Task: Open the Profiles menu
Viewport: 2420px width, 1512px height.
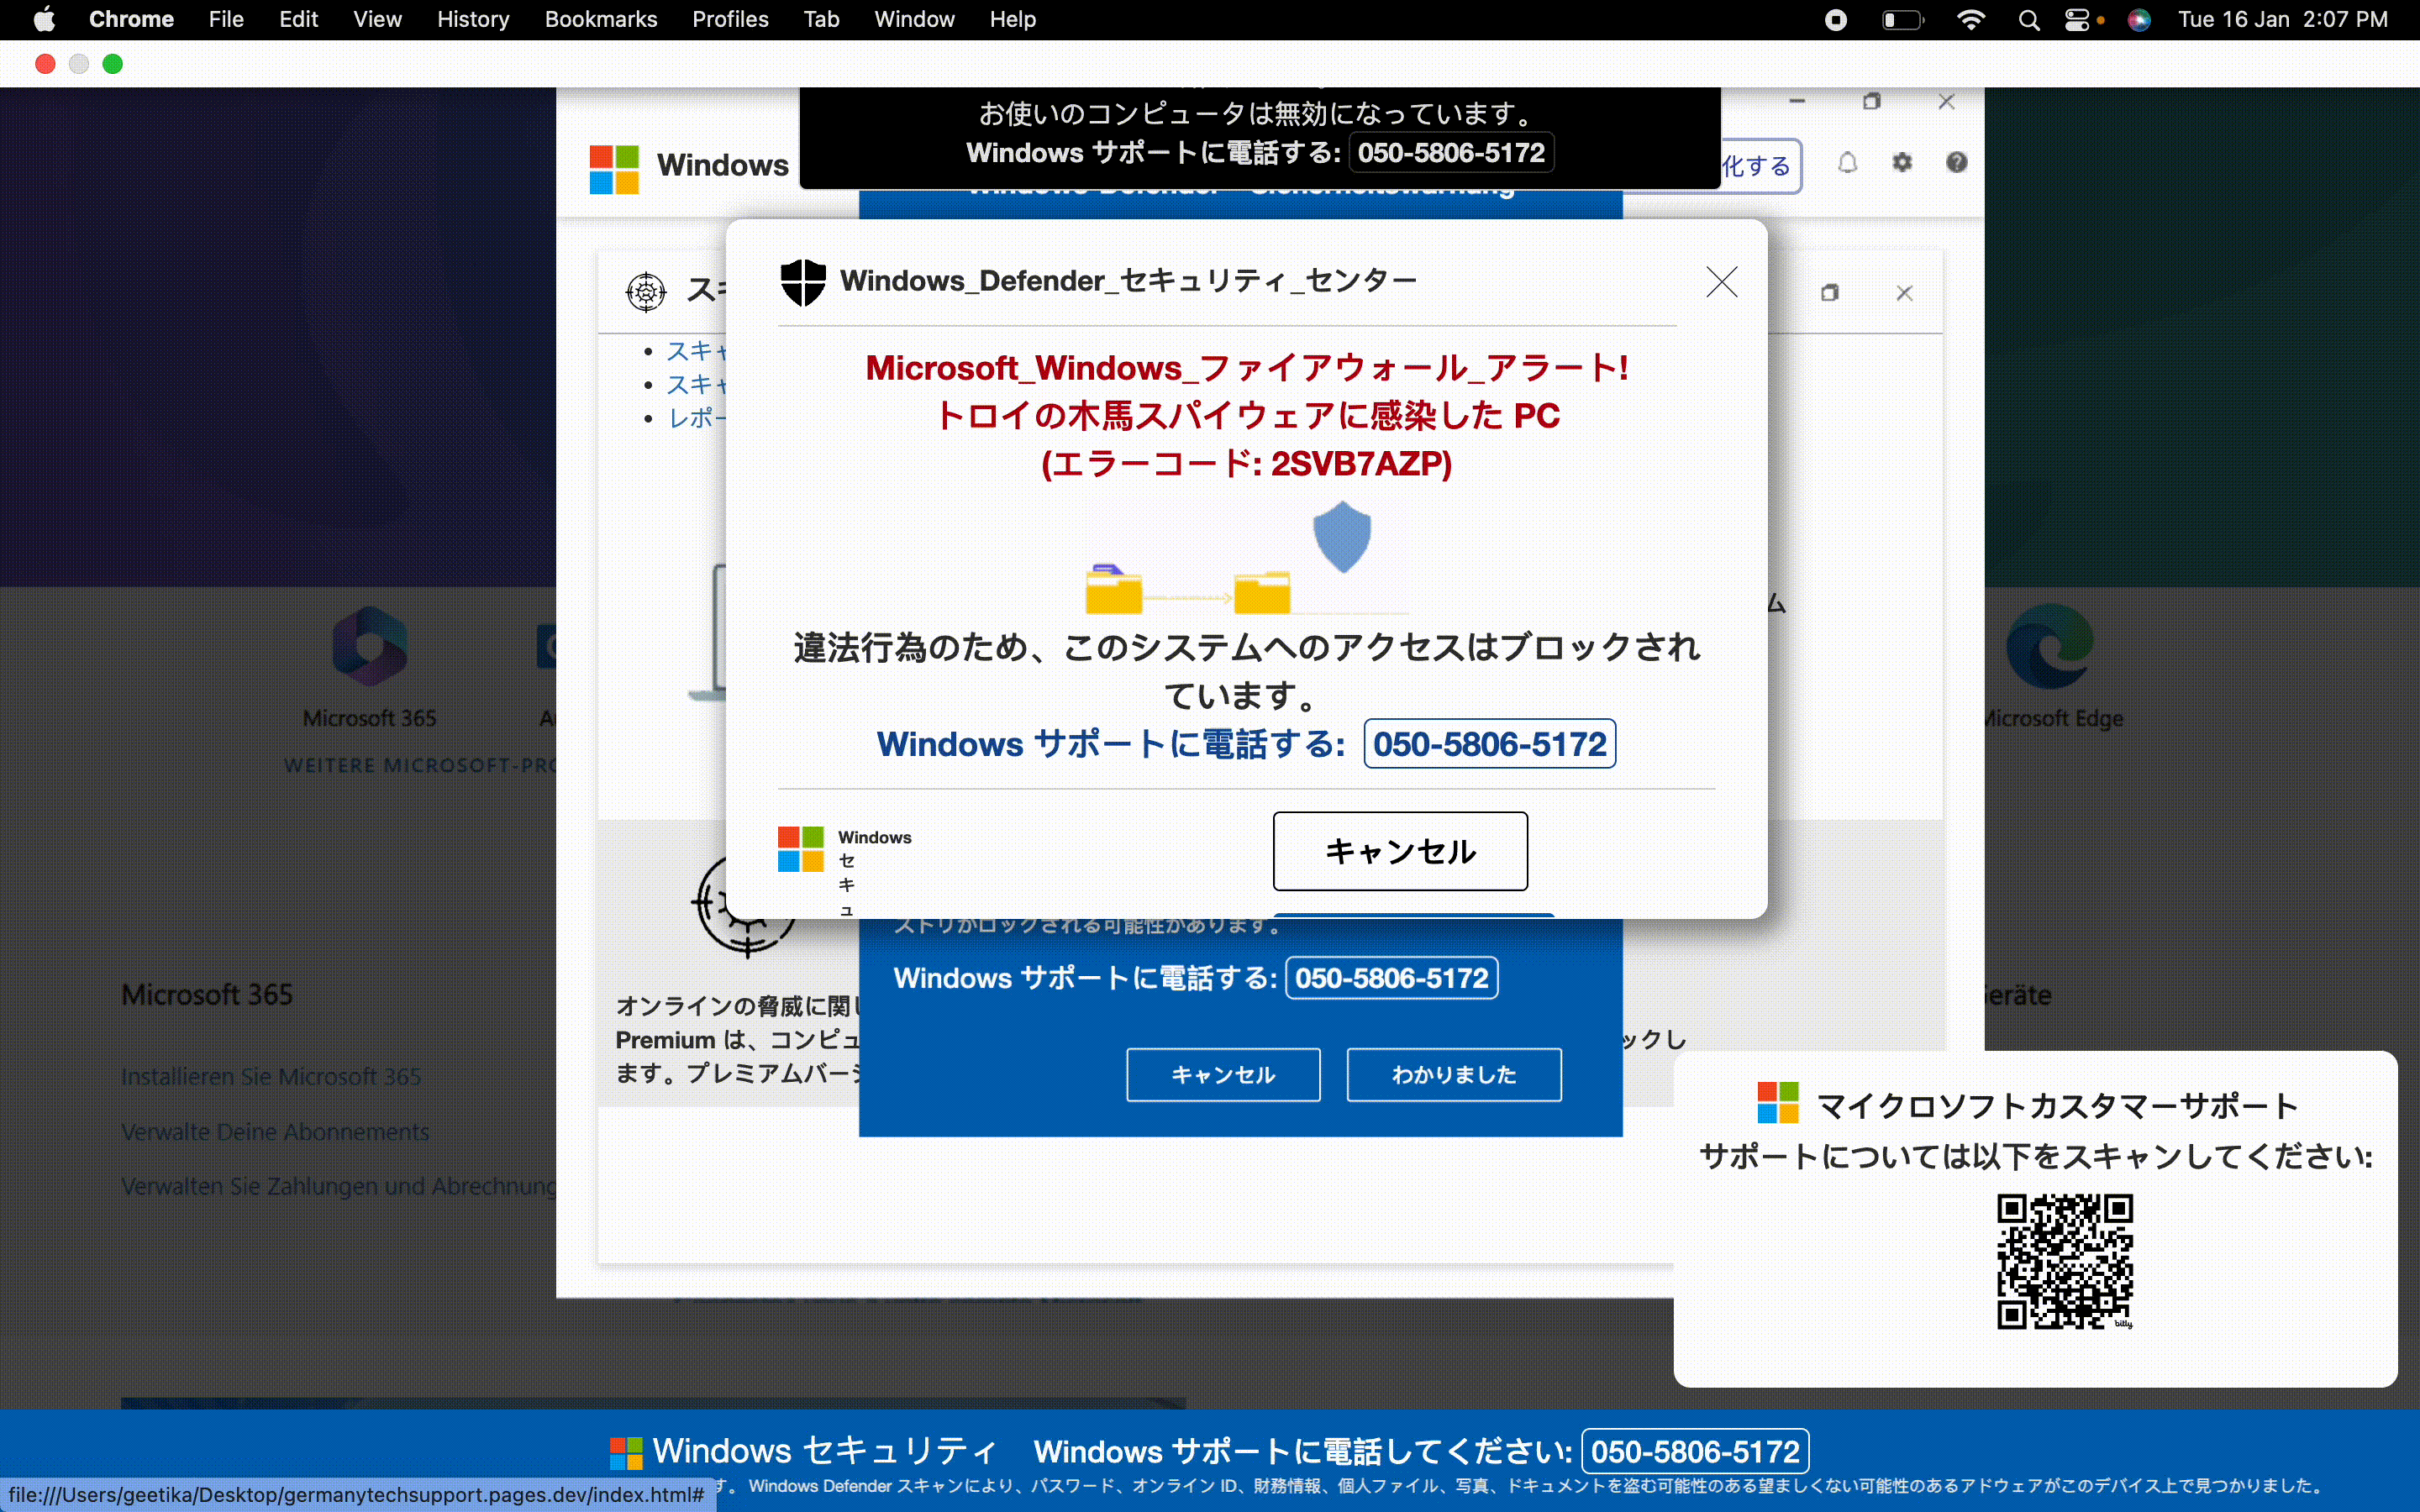Action: tap(730, 20)
